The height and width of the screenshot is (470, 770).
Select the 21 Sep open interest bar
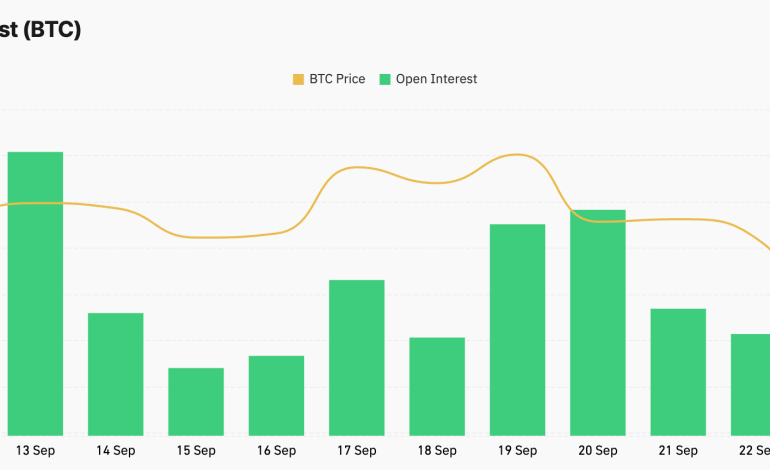pos(678,371)
